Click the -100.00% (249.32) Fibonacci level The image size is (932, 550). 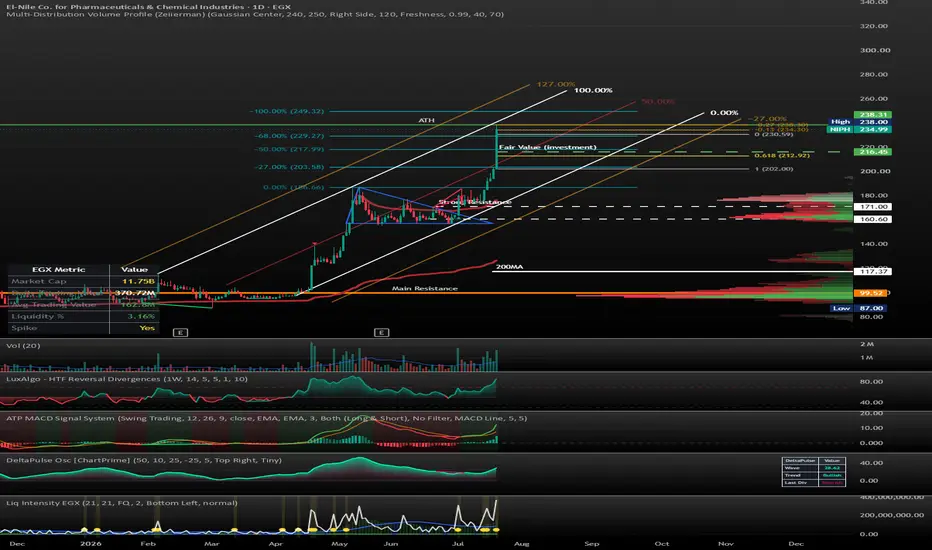tap(287, 111)
